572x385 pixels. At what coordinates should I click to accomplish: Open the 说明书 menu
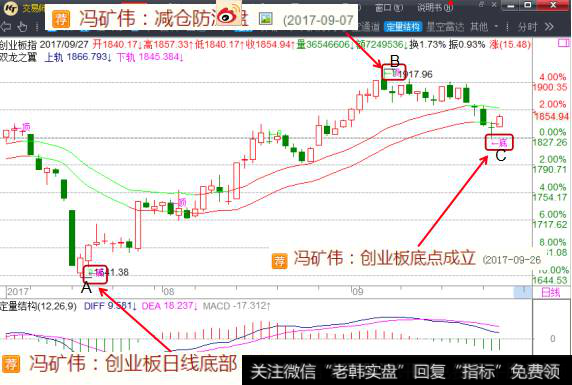[x=434, y=7]
